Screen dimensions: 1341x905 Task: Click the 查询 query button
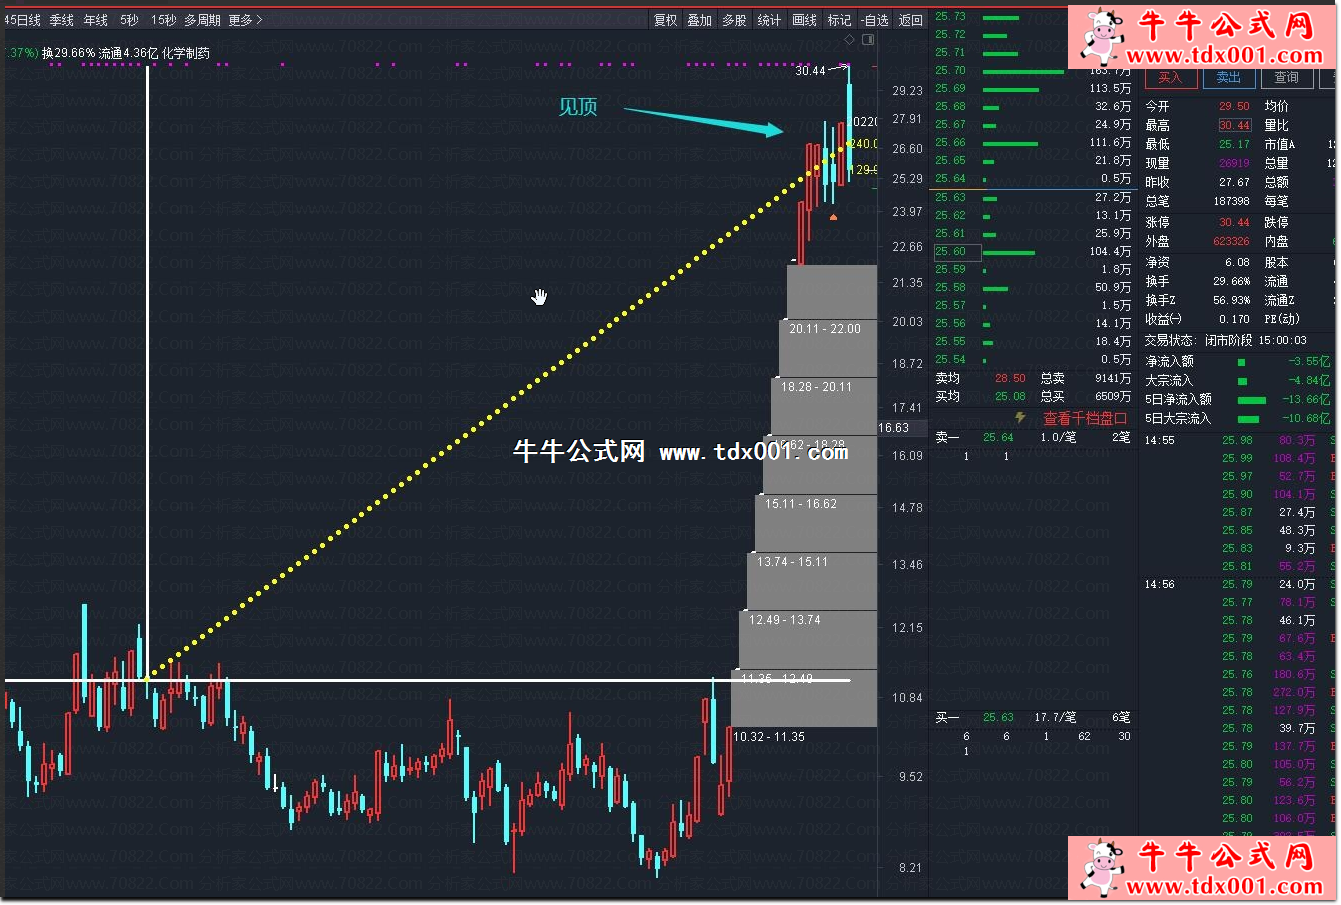(1287, 78)
